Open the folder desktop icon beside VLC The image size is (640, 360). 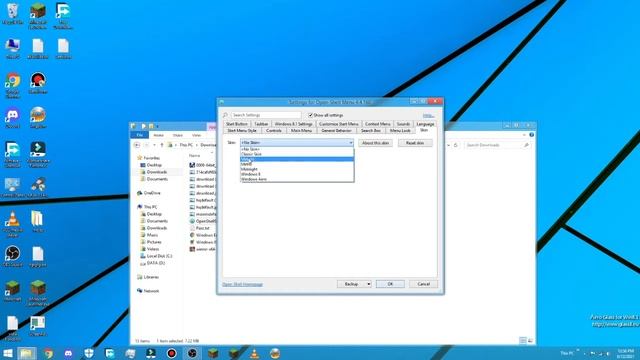tap(37, 222)
